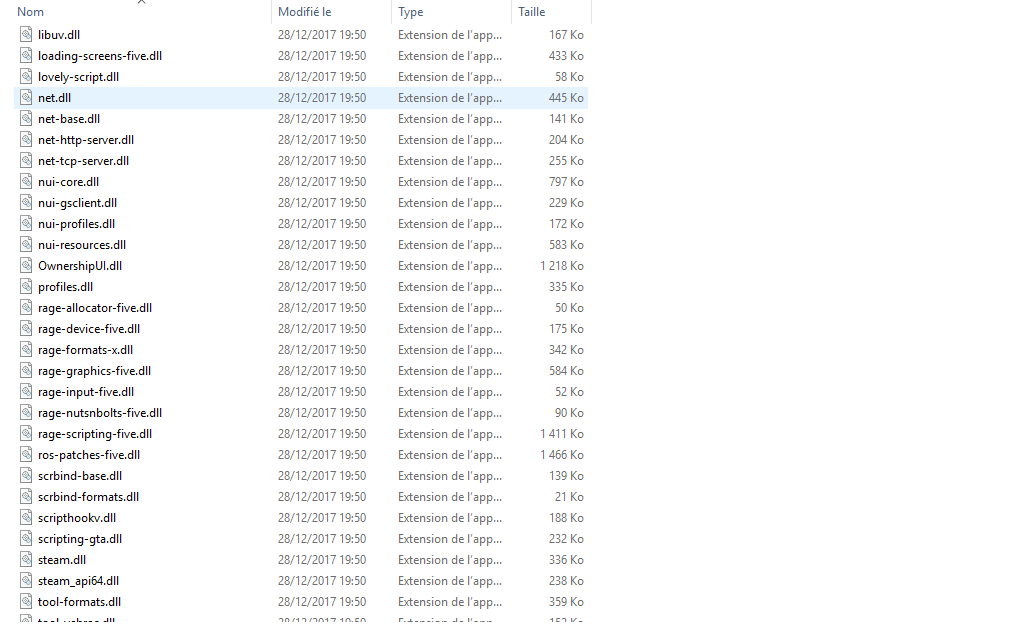
Task: Select the scripting-gta.dll file name
Action: pos(80,539)
